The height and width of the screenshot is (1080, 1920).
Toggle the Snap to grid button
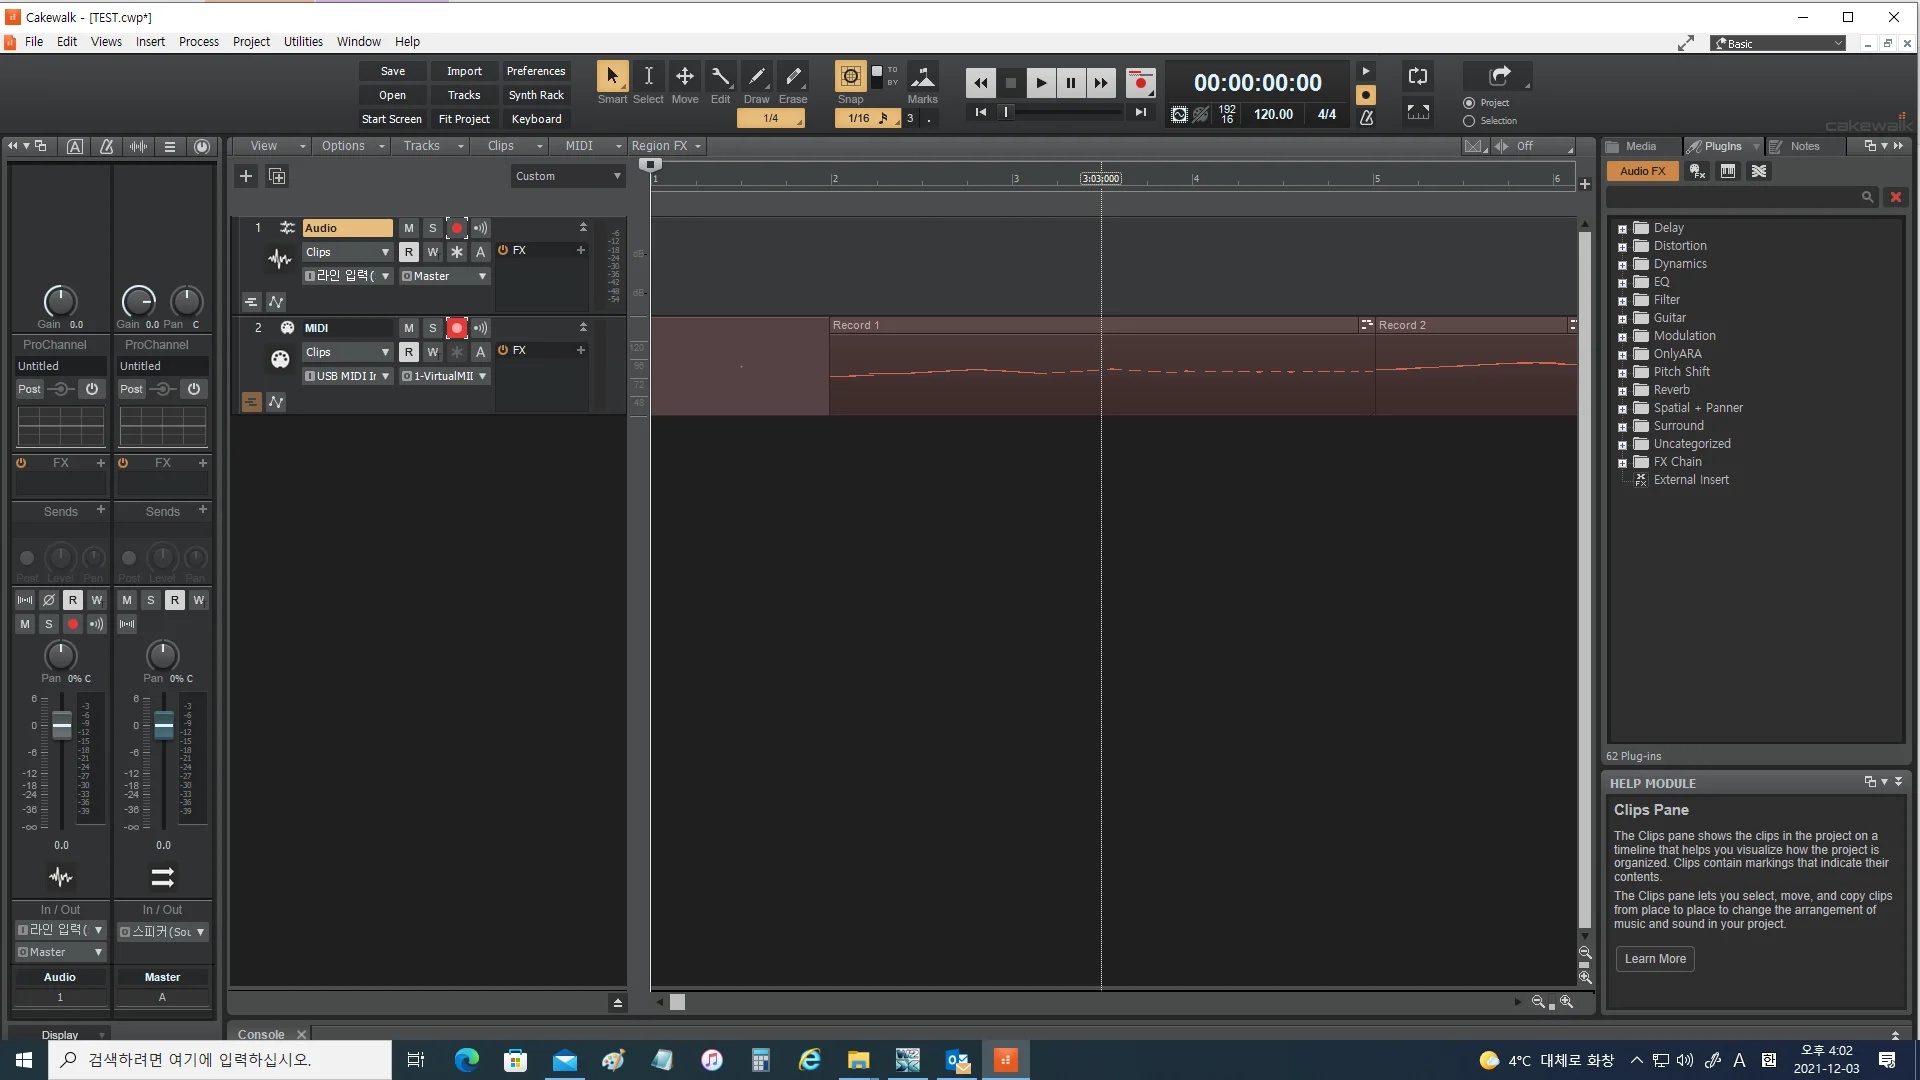(x=850, y=77)
